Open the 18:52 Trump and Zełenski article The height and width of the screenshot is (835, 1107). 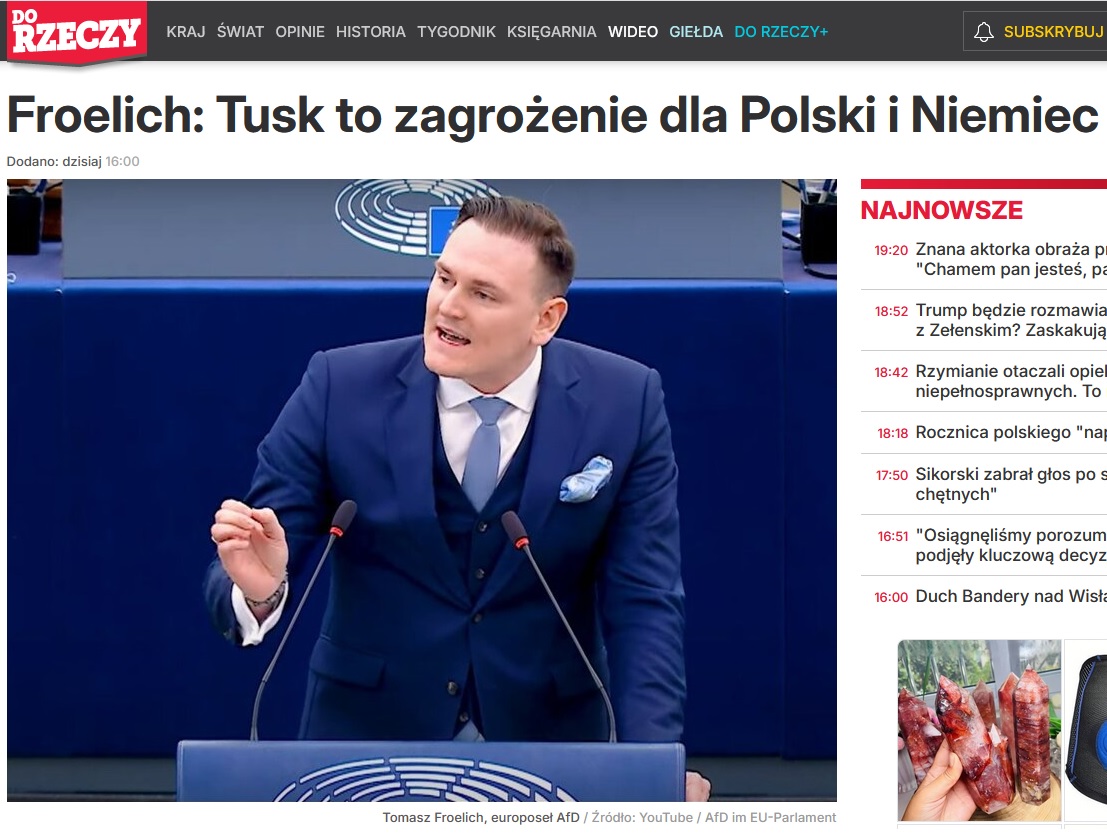click(x=990, y=320)
